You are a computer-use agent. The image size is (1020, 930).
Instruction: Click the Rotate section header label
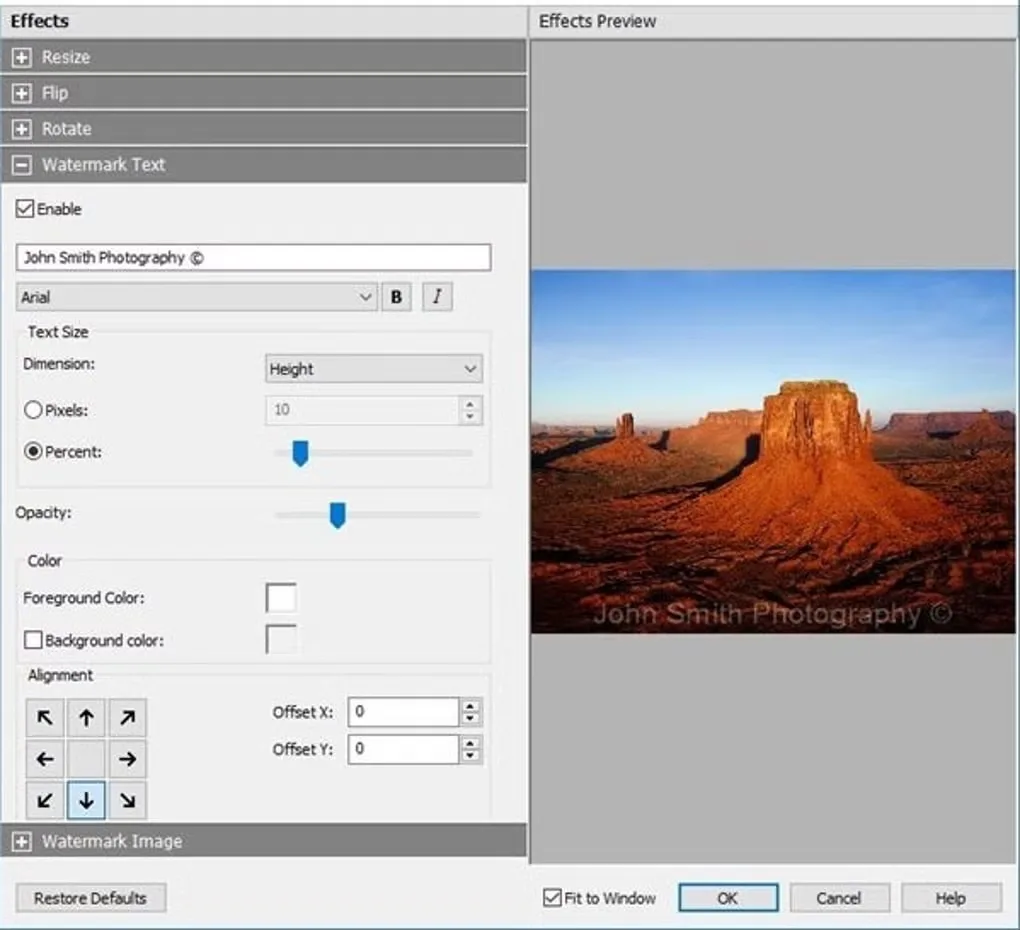pos(67,129)
